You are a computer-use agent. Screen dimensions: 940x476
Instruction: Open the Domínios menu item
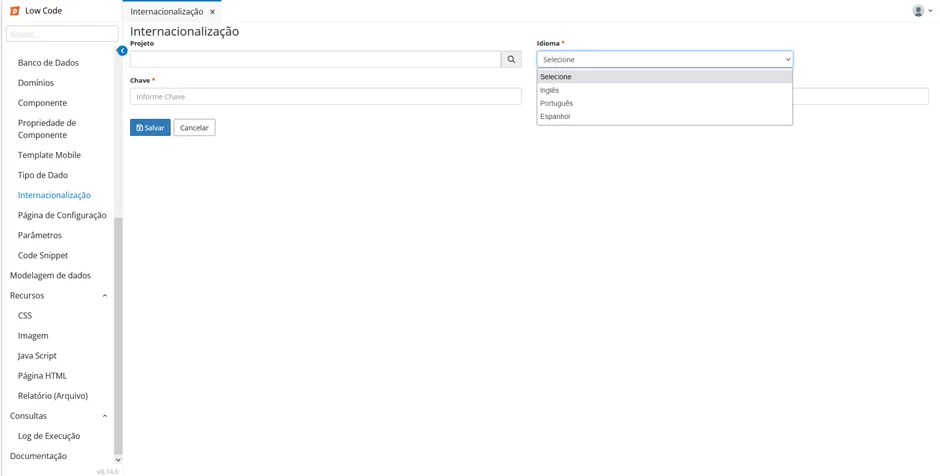[35, 83]
